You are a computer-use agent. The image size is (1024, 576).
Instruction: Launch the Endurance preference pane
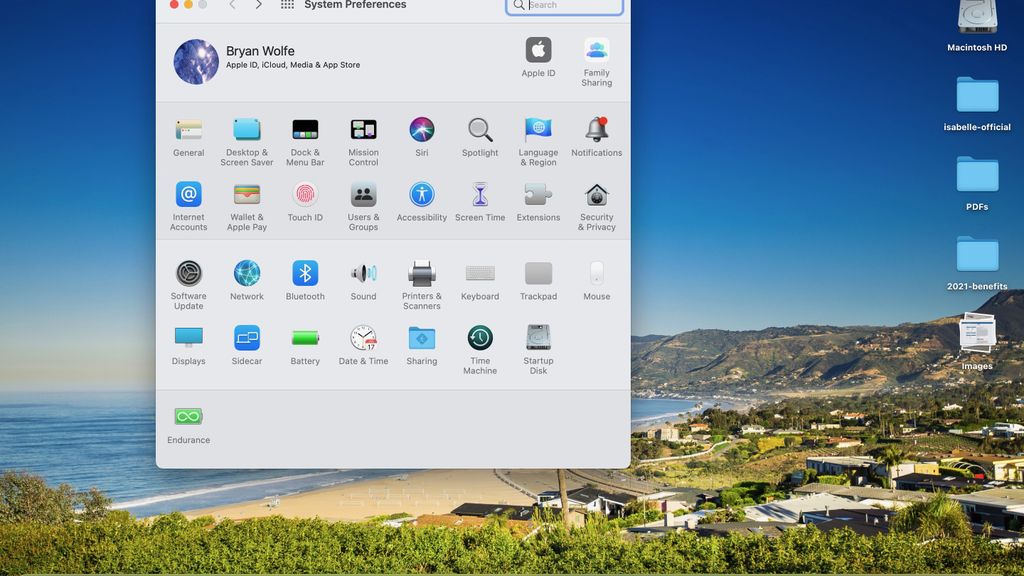click(188, 415)
